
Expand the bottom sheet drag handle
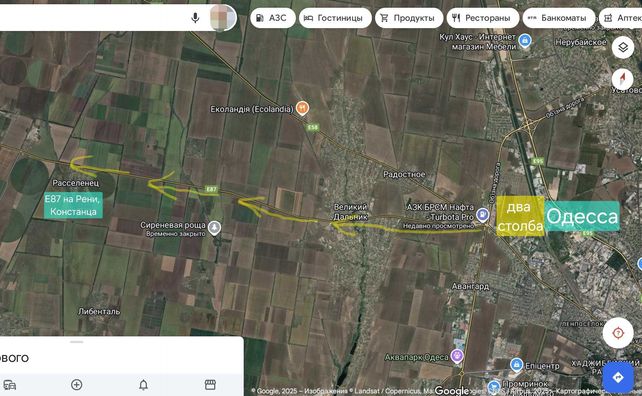pos(77,342)
